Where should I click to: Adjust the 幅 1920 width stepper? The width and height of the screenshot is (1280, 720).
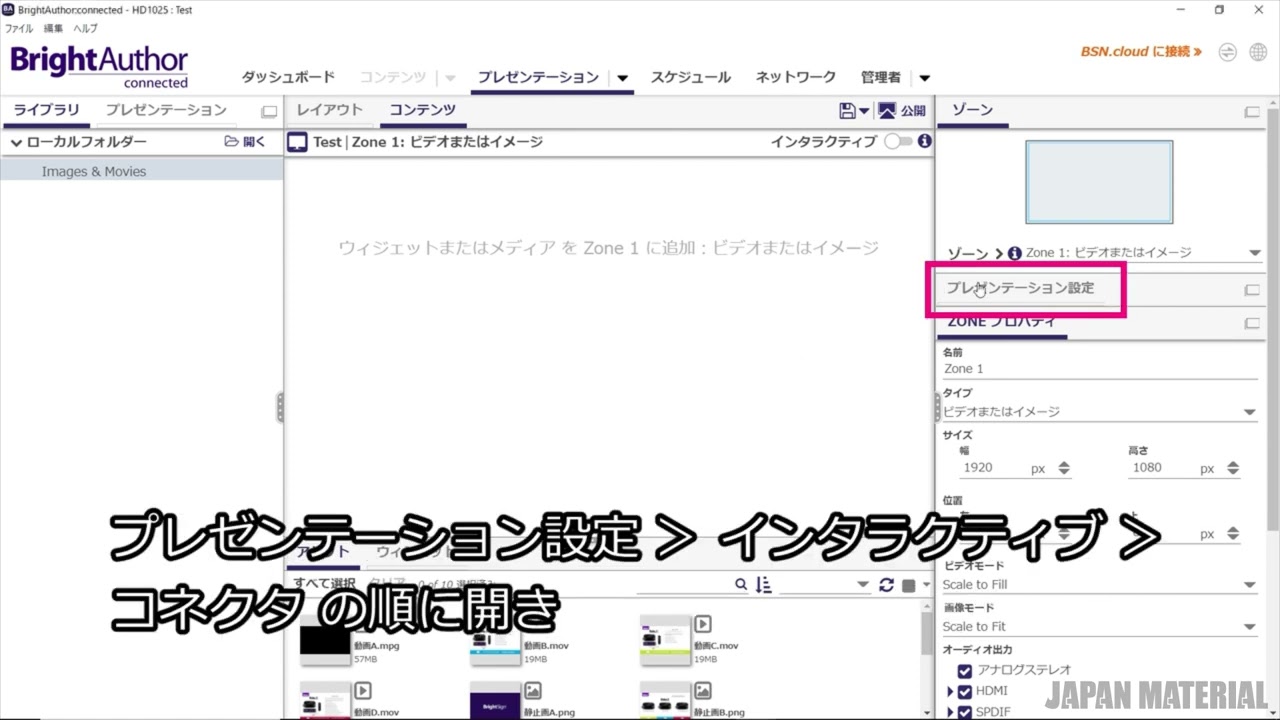1064,468
